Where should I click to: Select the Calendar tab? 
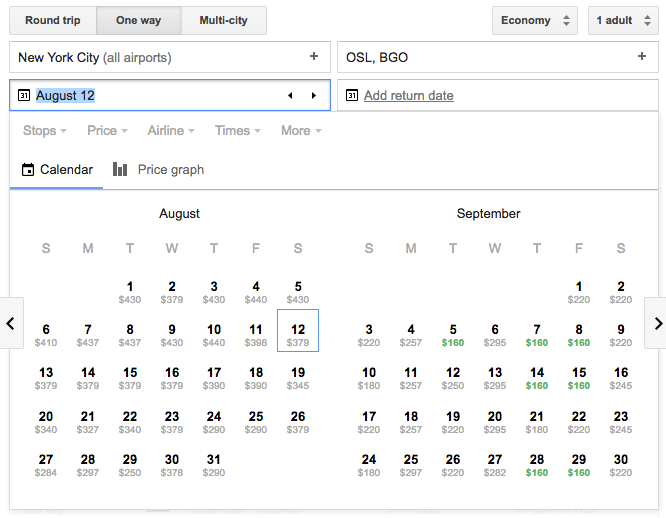(x=57, y=170)
